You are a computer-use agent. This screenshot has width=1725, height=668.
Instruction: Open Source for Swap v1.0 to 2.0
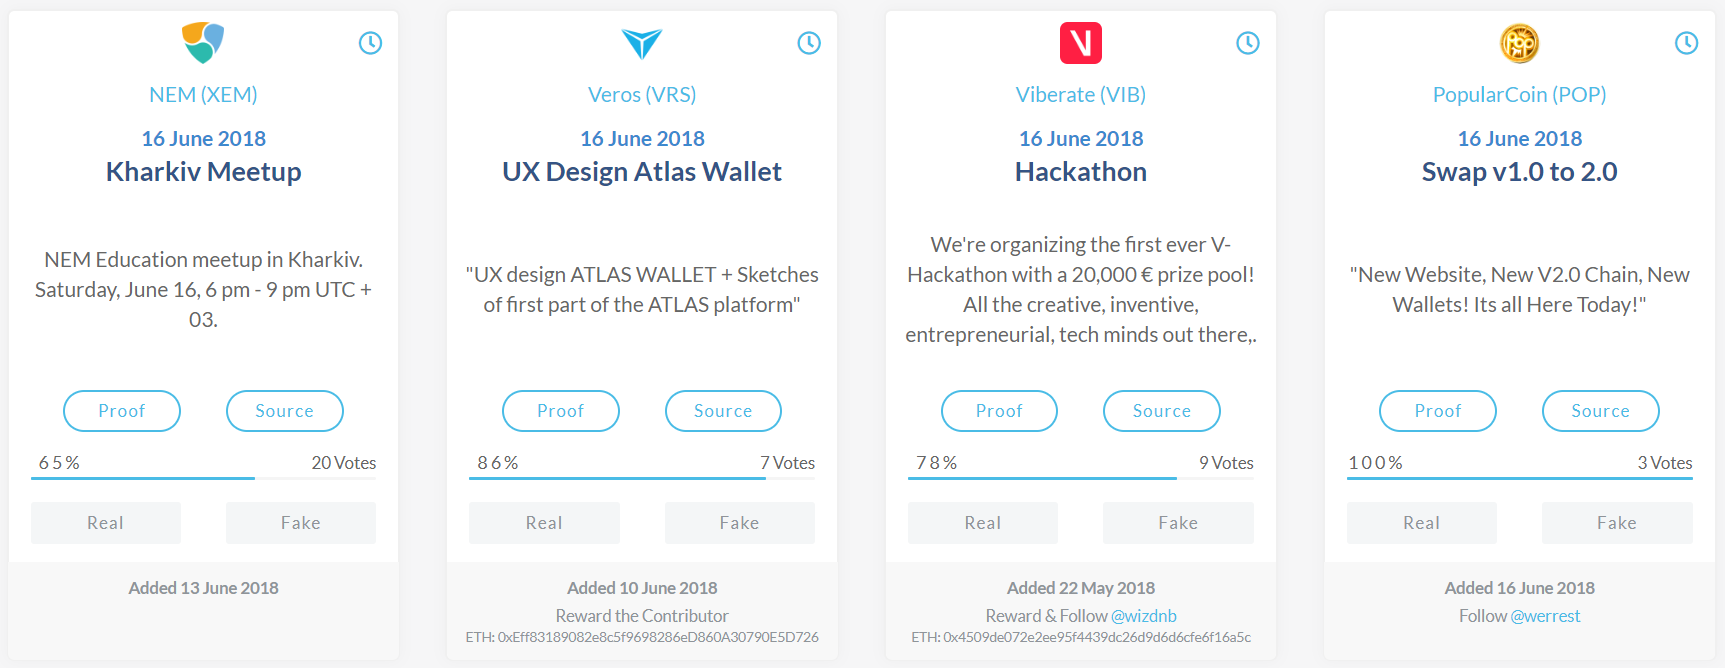(x=1600, y=411)
